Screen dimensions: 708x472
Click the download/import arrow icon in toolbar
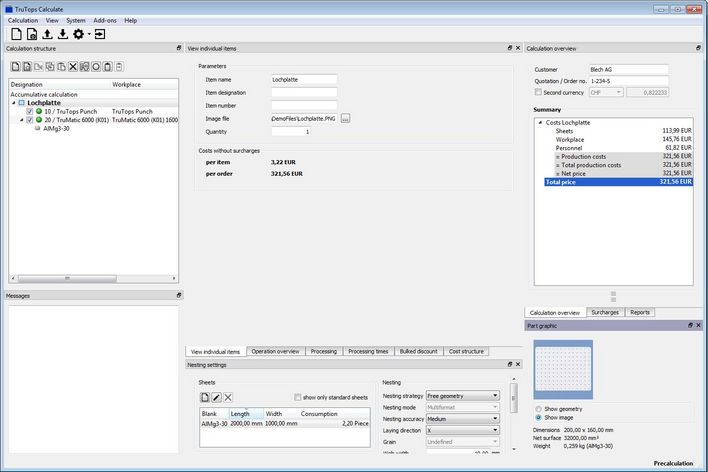(x=63, y=34)
